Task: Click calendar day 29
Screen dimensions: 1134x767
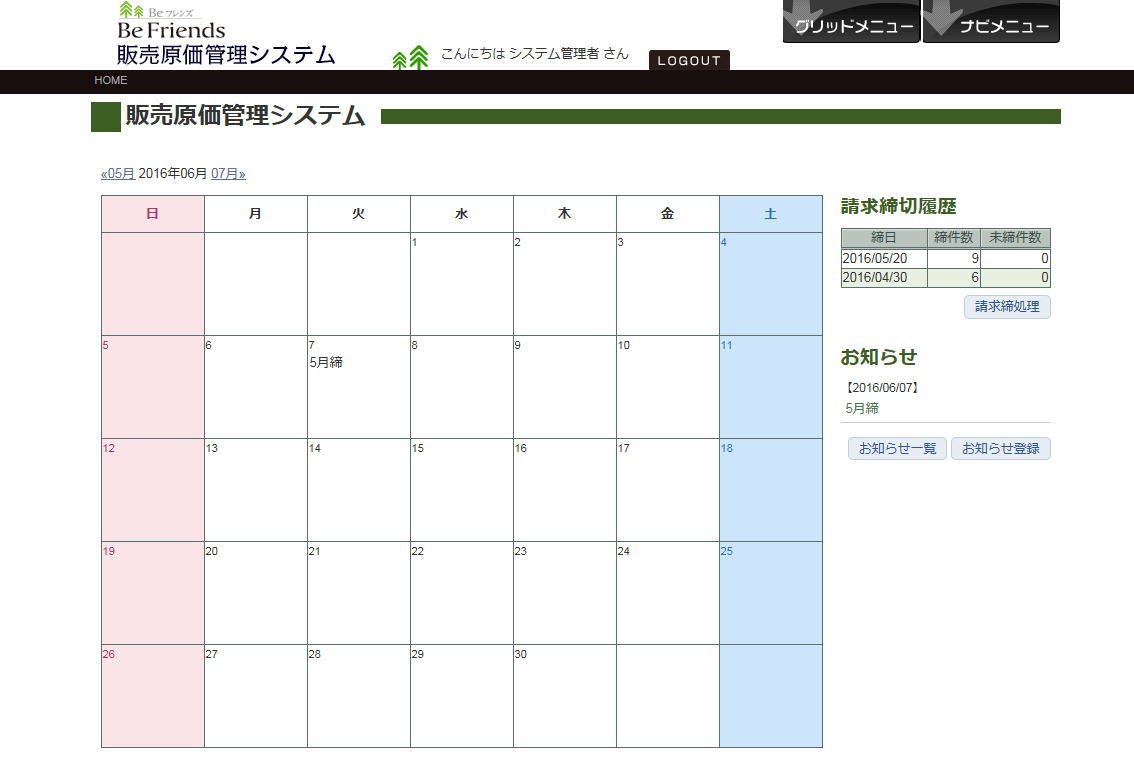Action: 462,696
